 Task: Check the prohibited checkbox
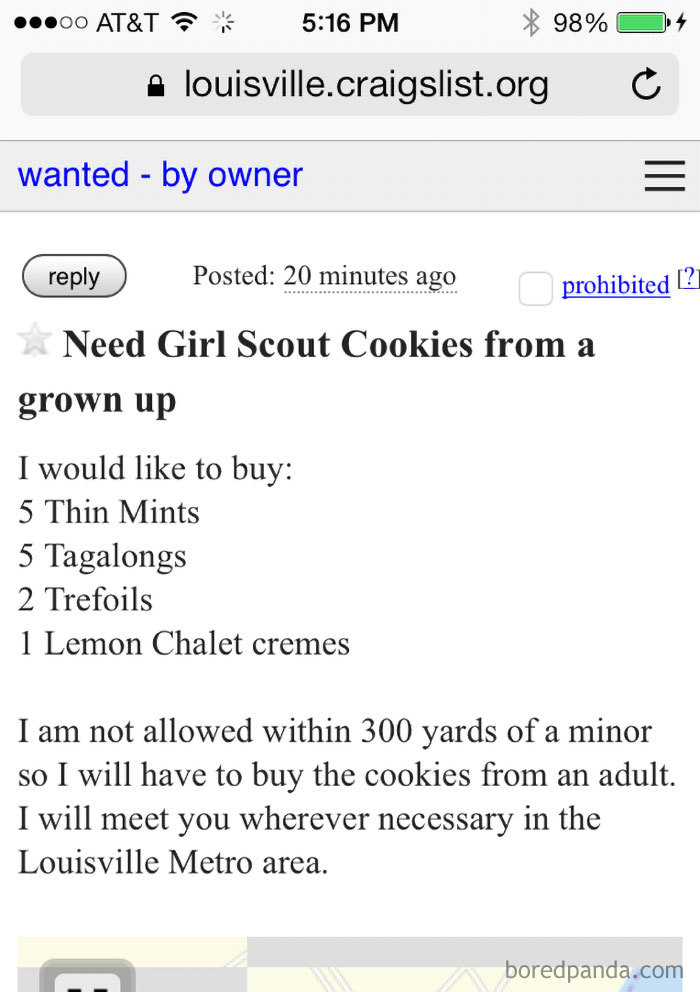pos(536,288)
